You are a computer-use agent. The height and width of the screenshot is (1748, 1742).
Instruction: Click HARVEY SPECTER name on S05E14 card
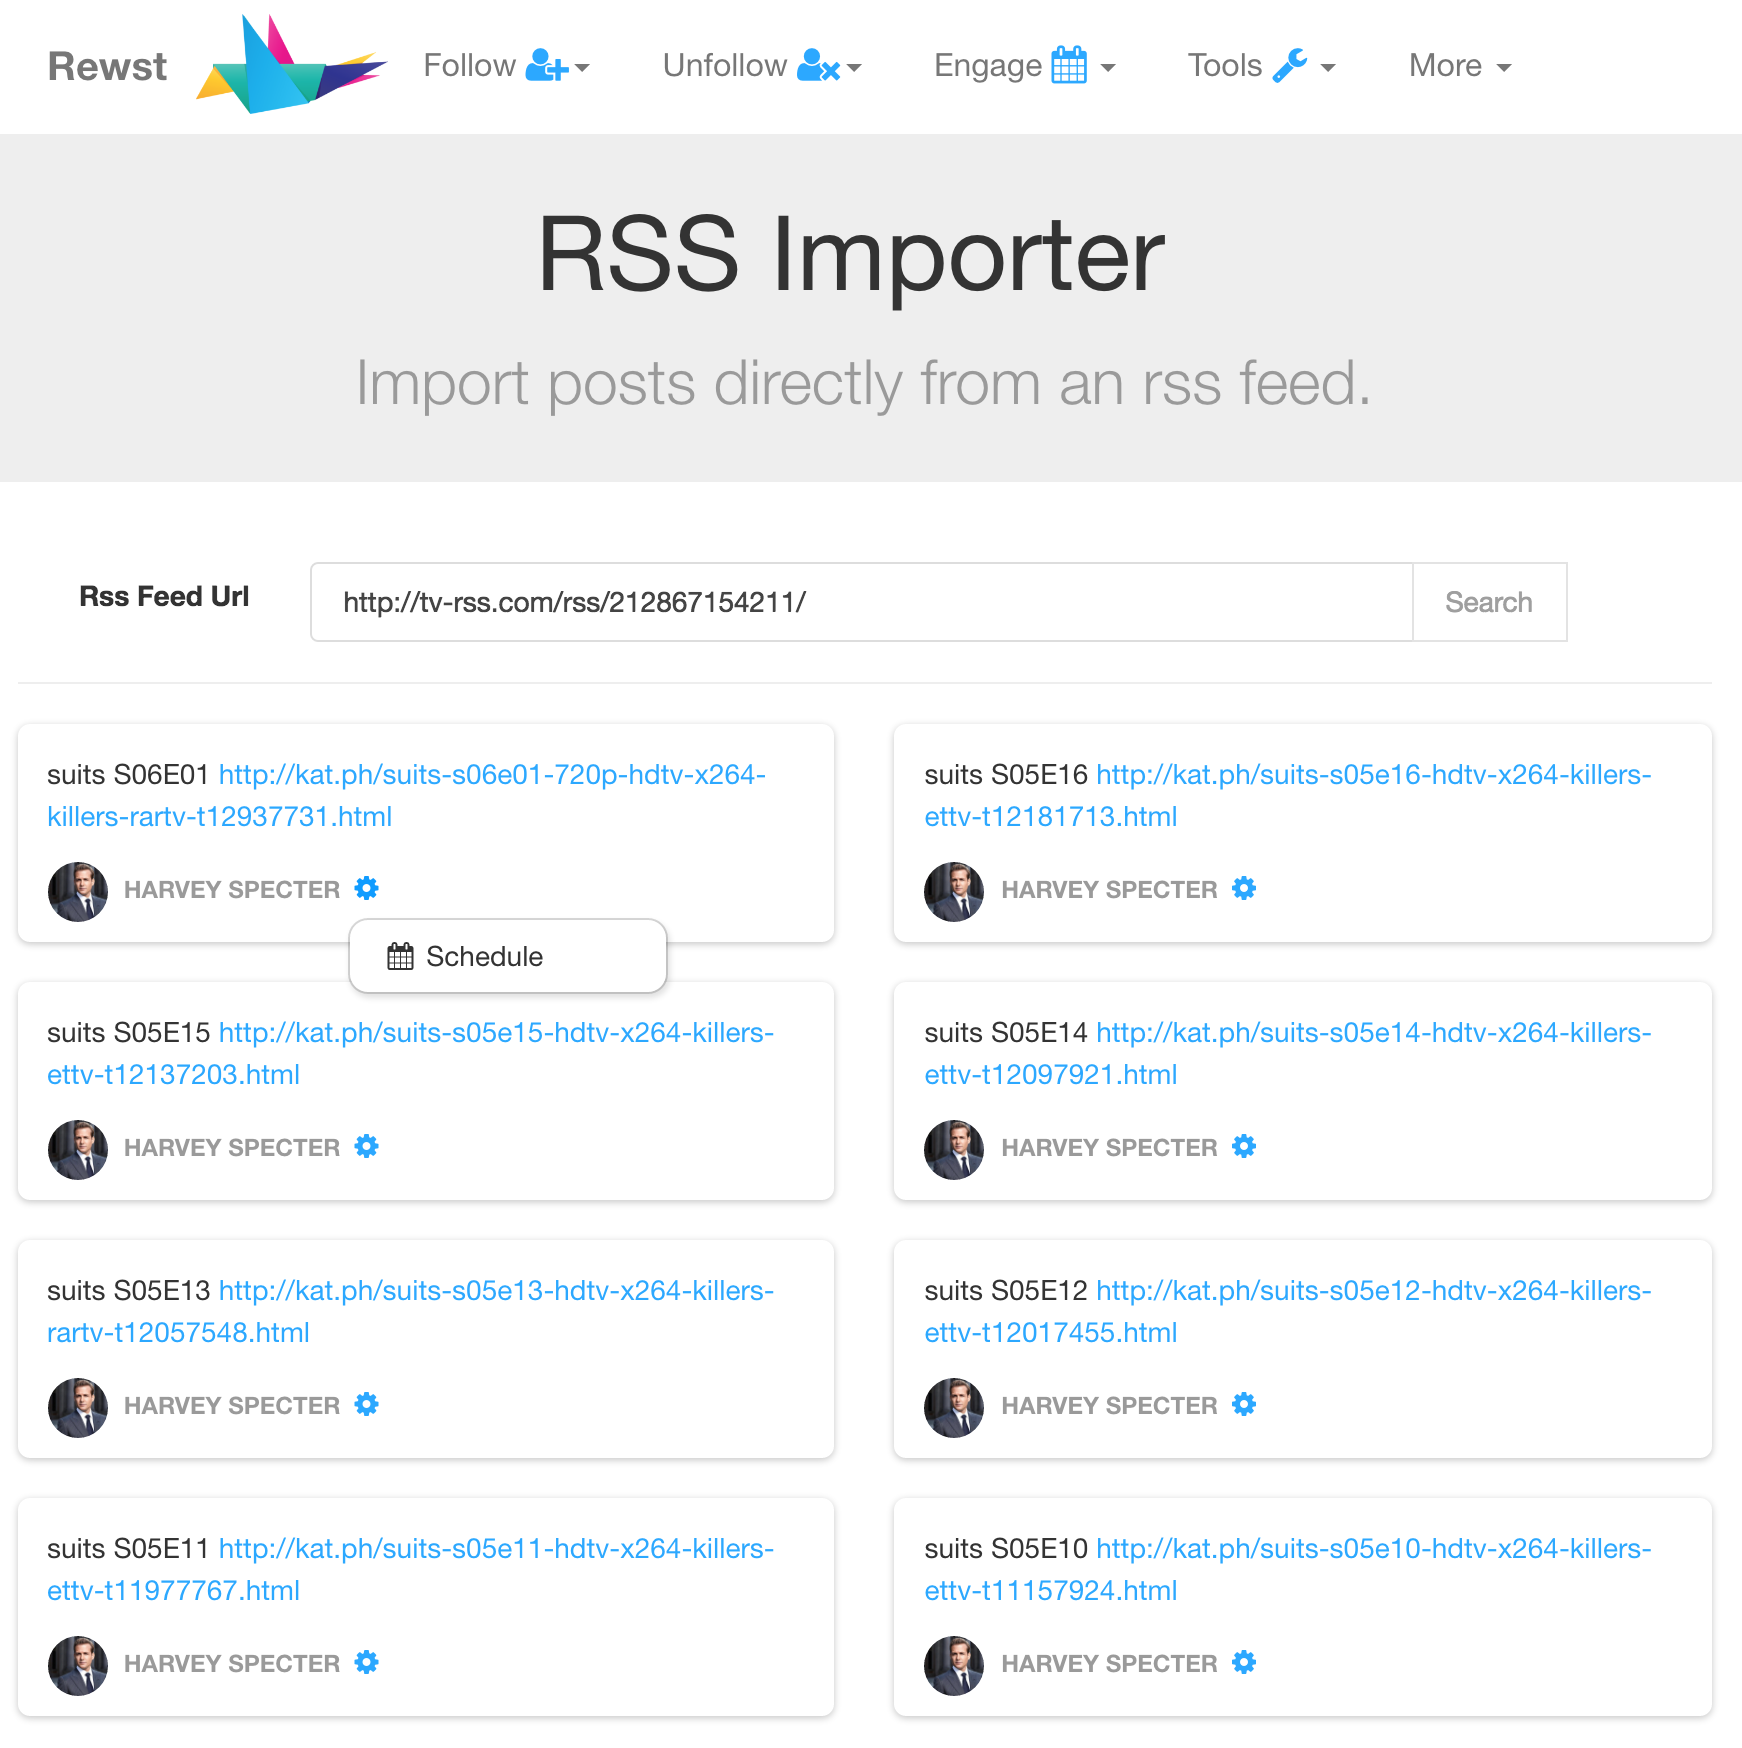pos(1109,1147)
